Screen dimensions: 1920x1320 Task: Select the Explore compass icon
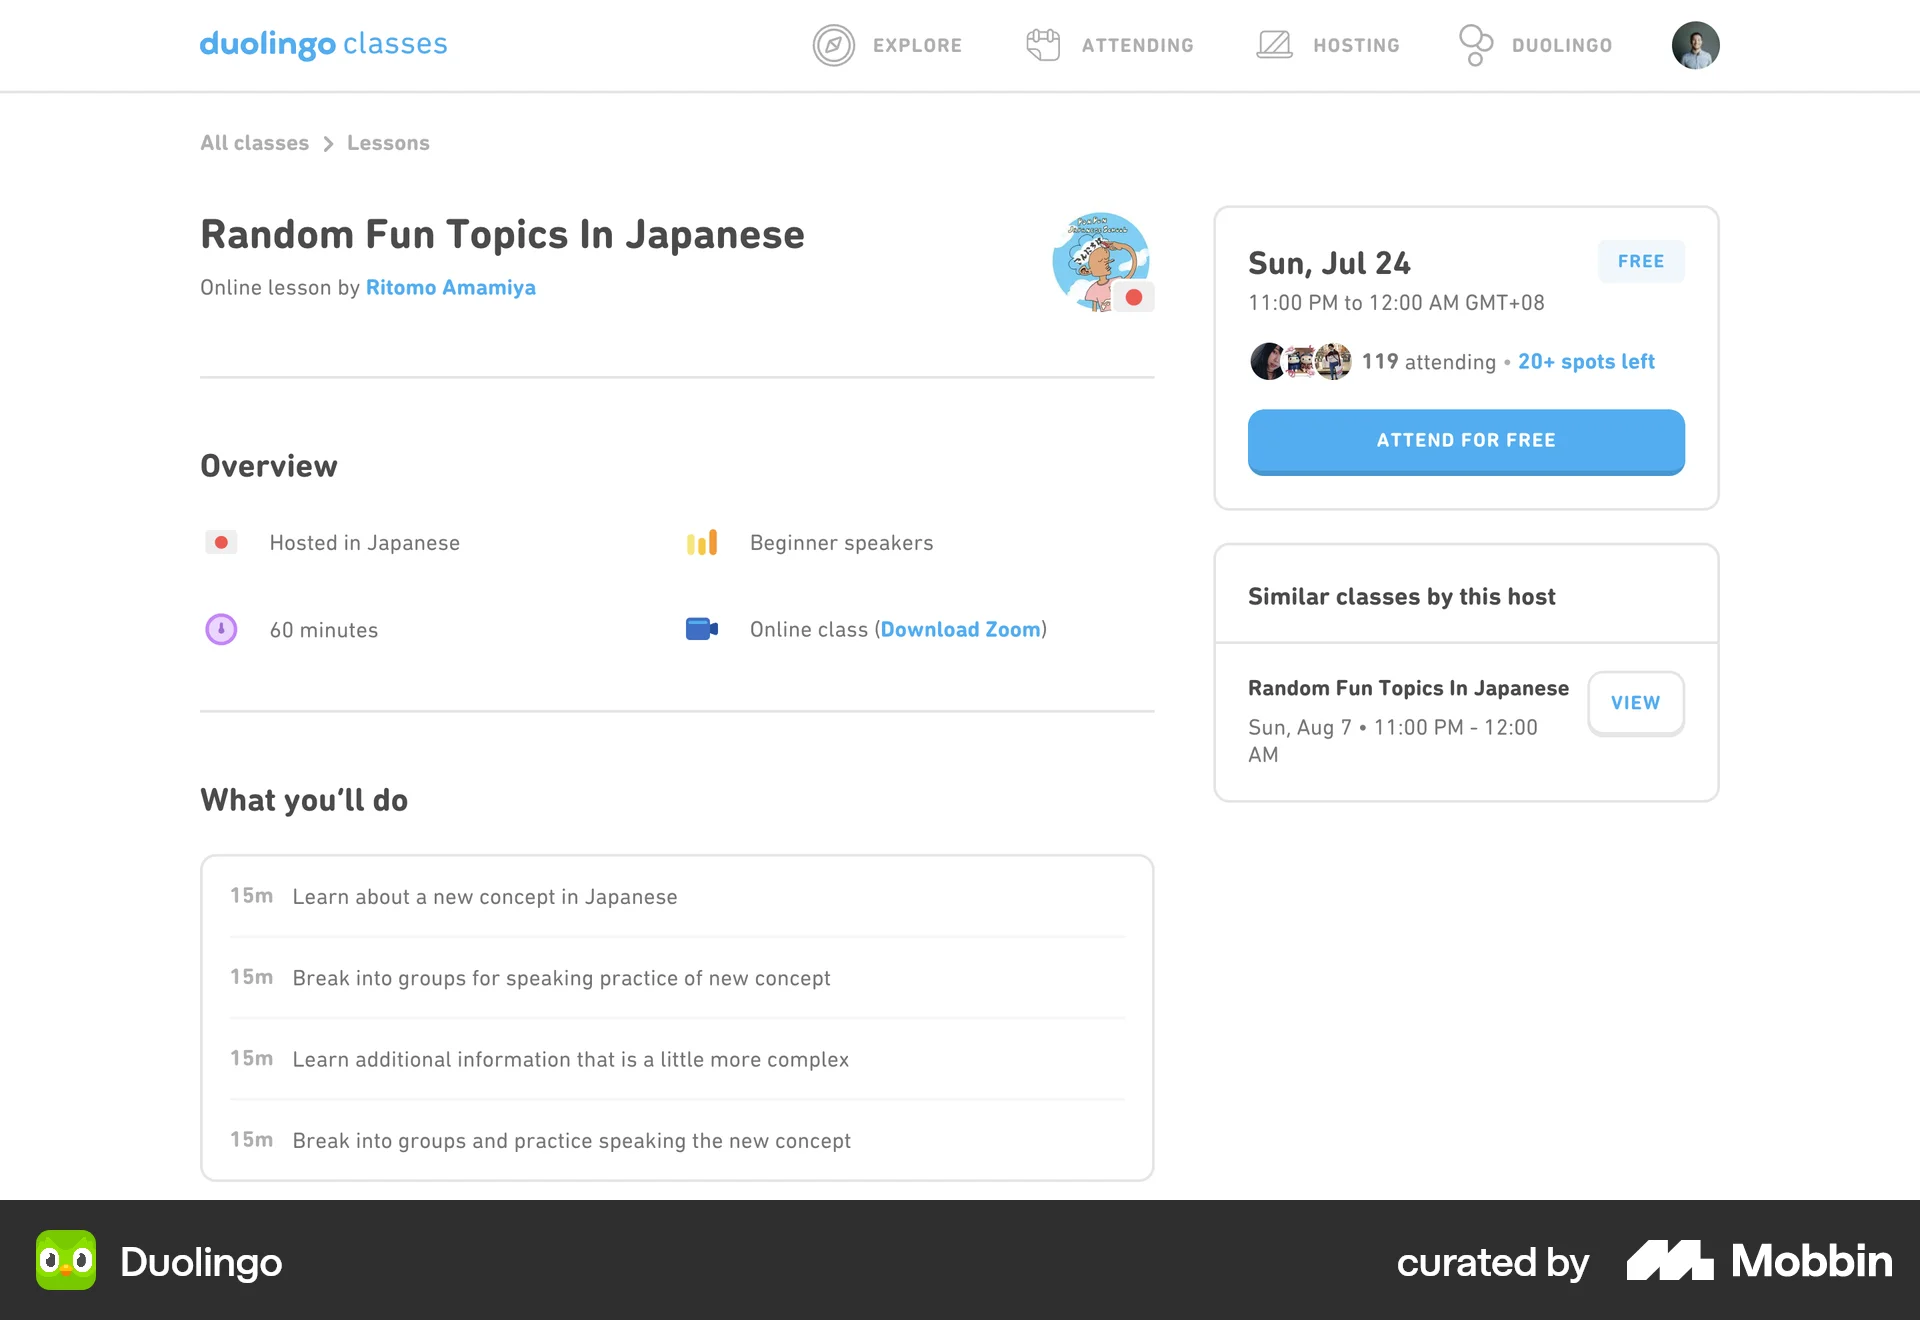point(834,45)
